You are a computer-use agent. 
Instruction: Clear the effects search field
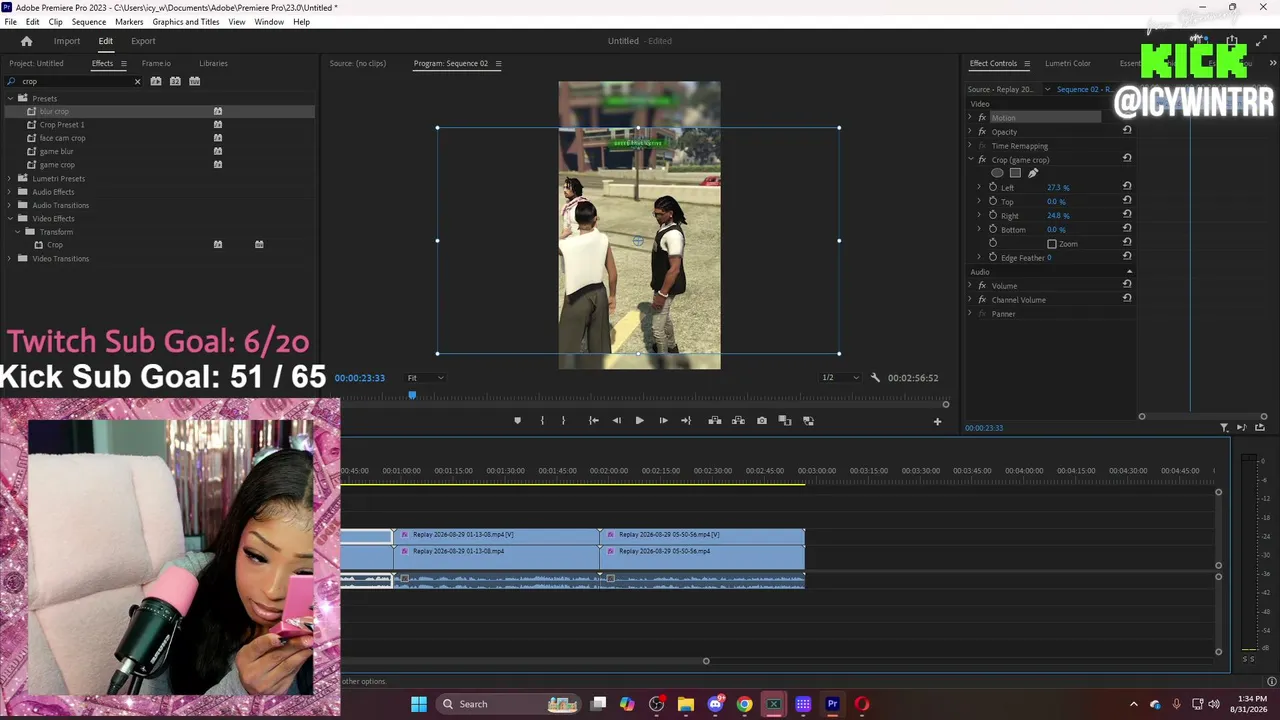coord(137,81)
